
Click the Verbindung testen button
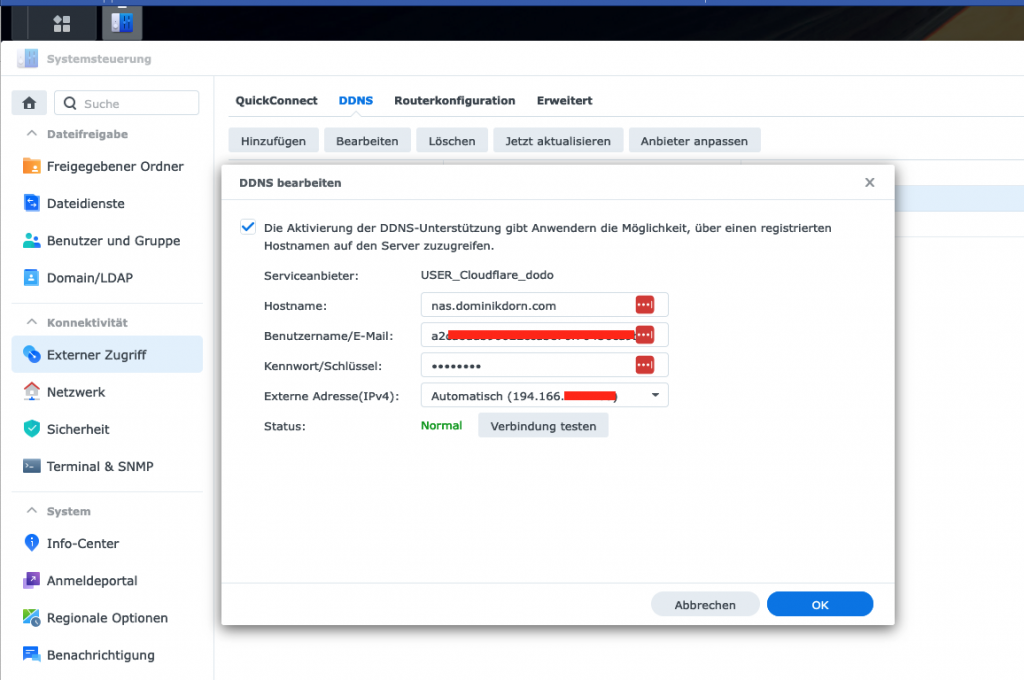tap(543, 426)
